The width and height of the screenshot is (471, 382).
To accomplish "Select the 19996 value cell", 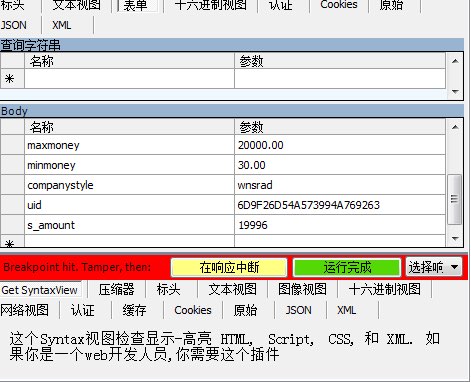I will (x=340, y=225).
